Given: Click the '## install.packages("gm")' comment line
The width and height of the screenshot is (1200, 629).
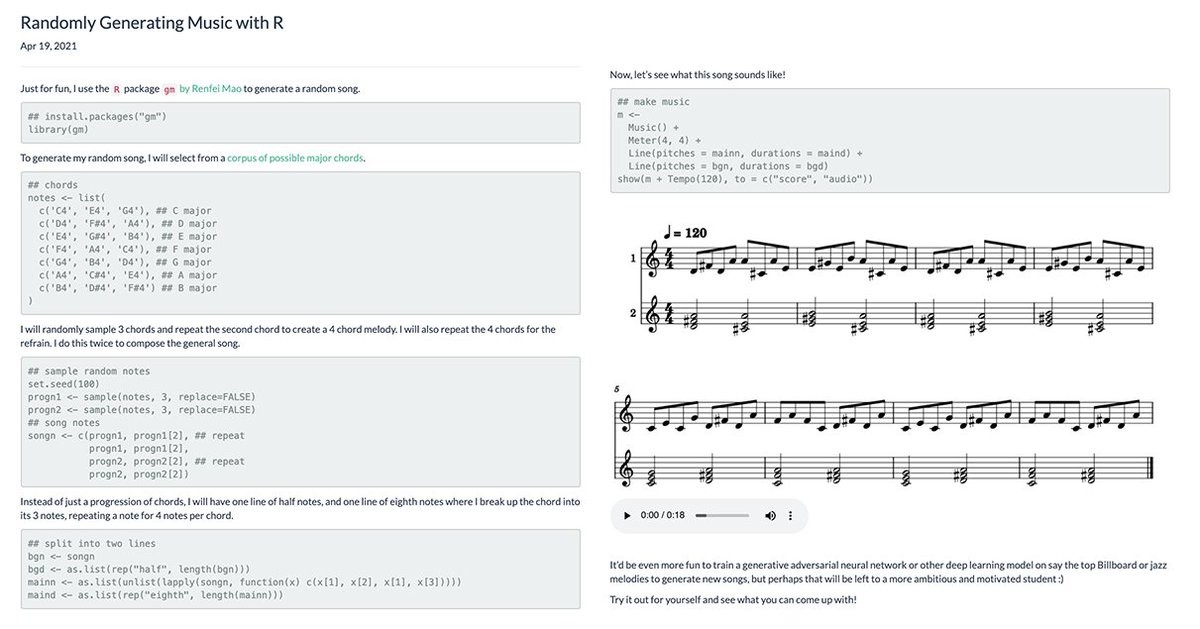Looking at the screenshot, I should [x=97, y=116].
